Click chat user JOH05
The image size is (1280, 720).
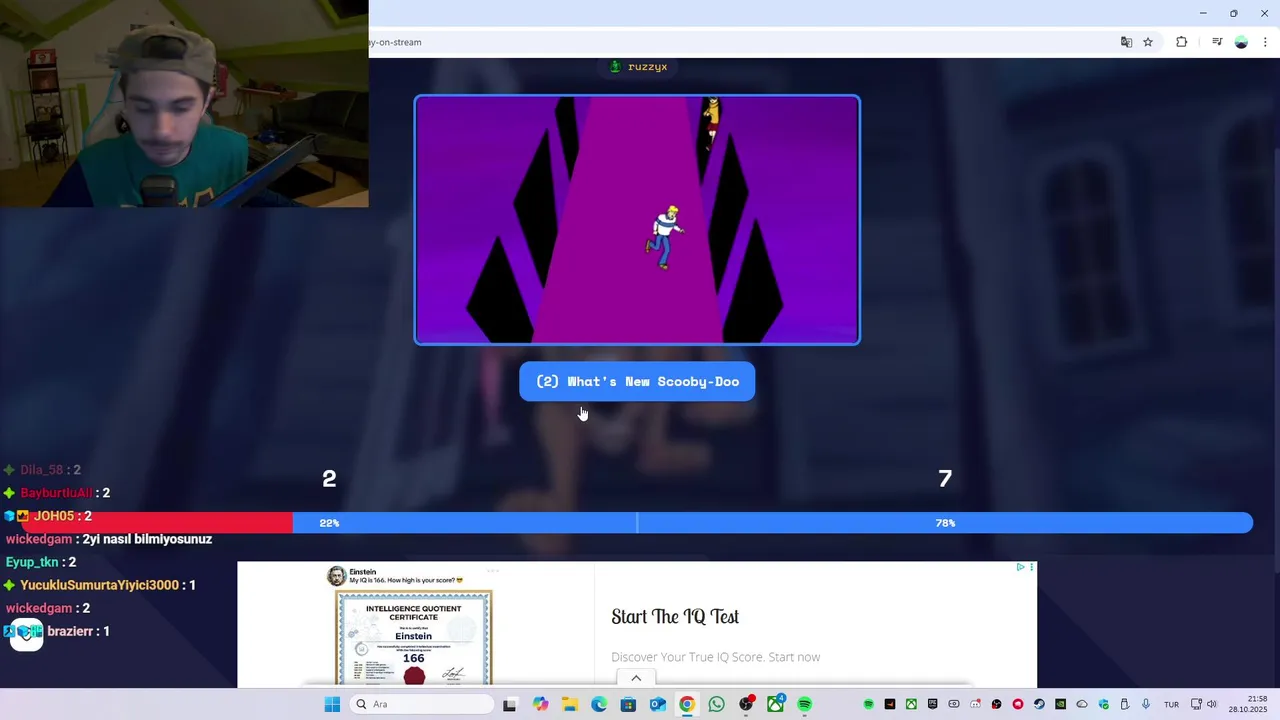[x=54, y=516]
